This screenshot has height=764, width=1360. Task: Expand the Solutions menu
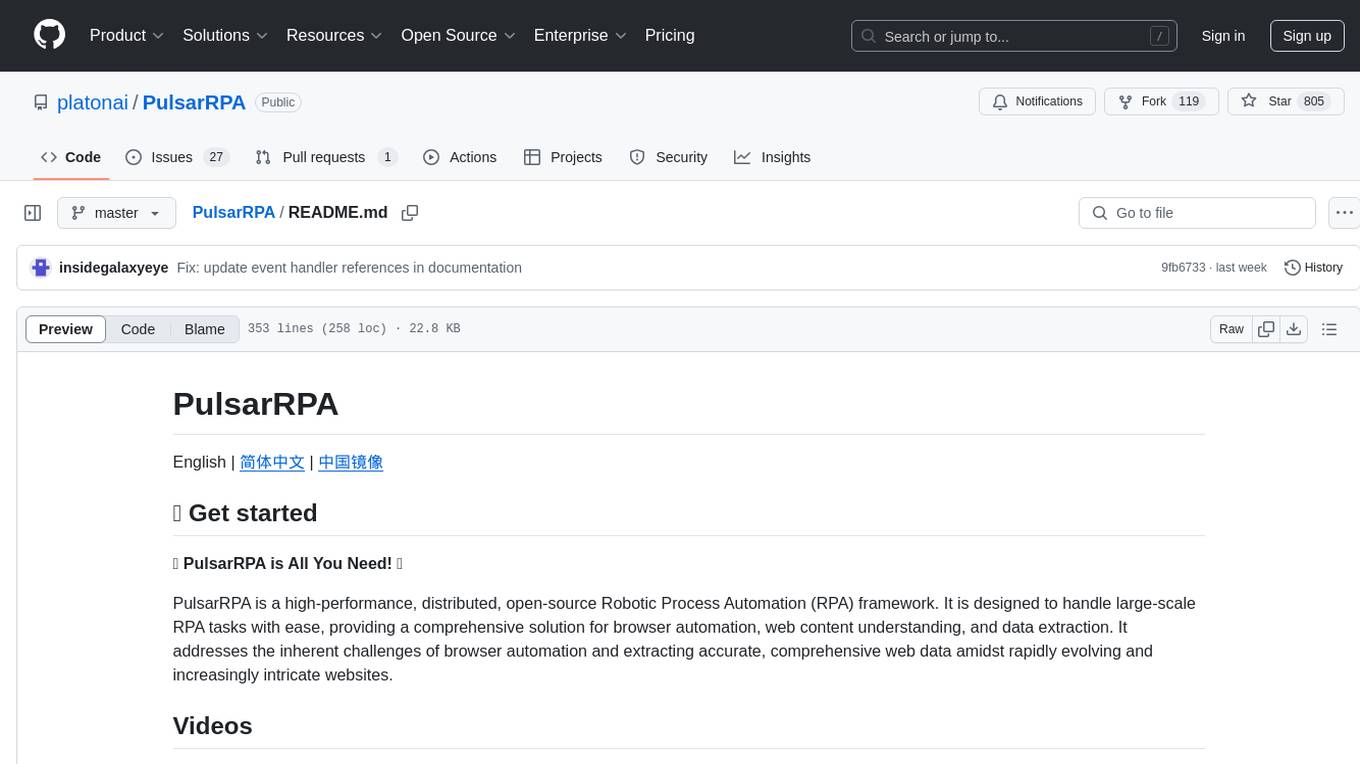[226, 35]
